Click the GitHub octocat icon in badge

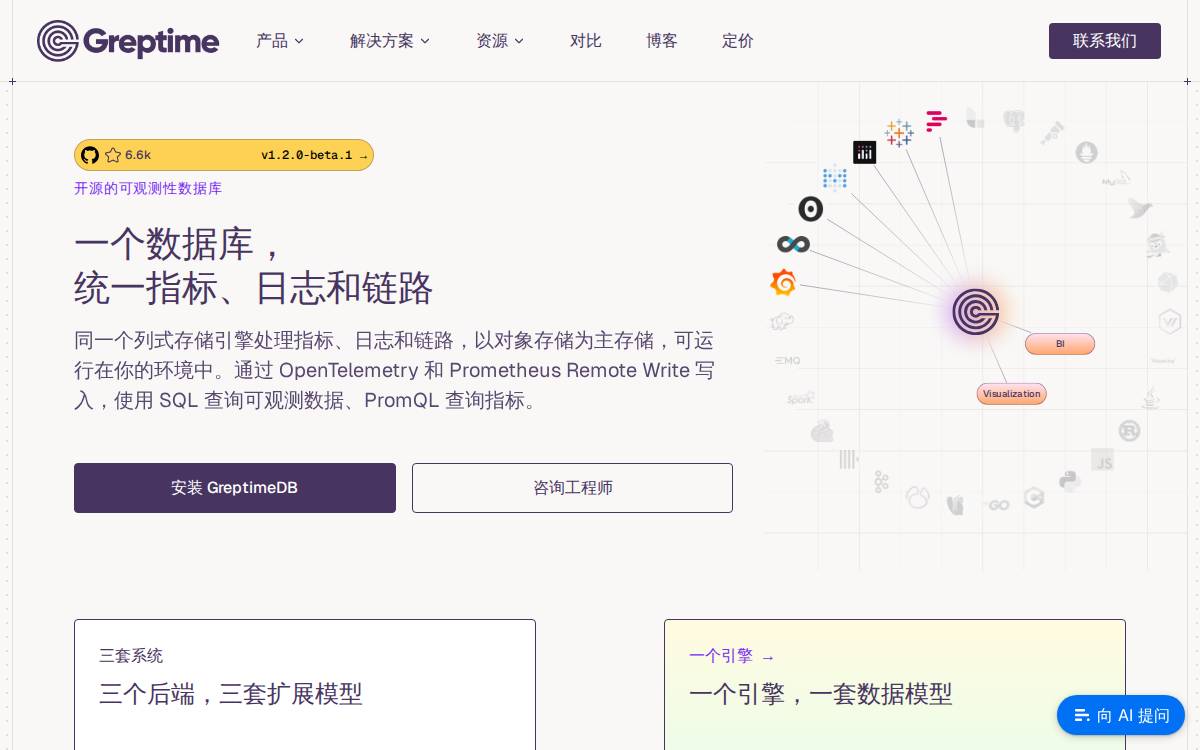(x=90, y=155)
